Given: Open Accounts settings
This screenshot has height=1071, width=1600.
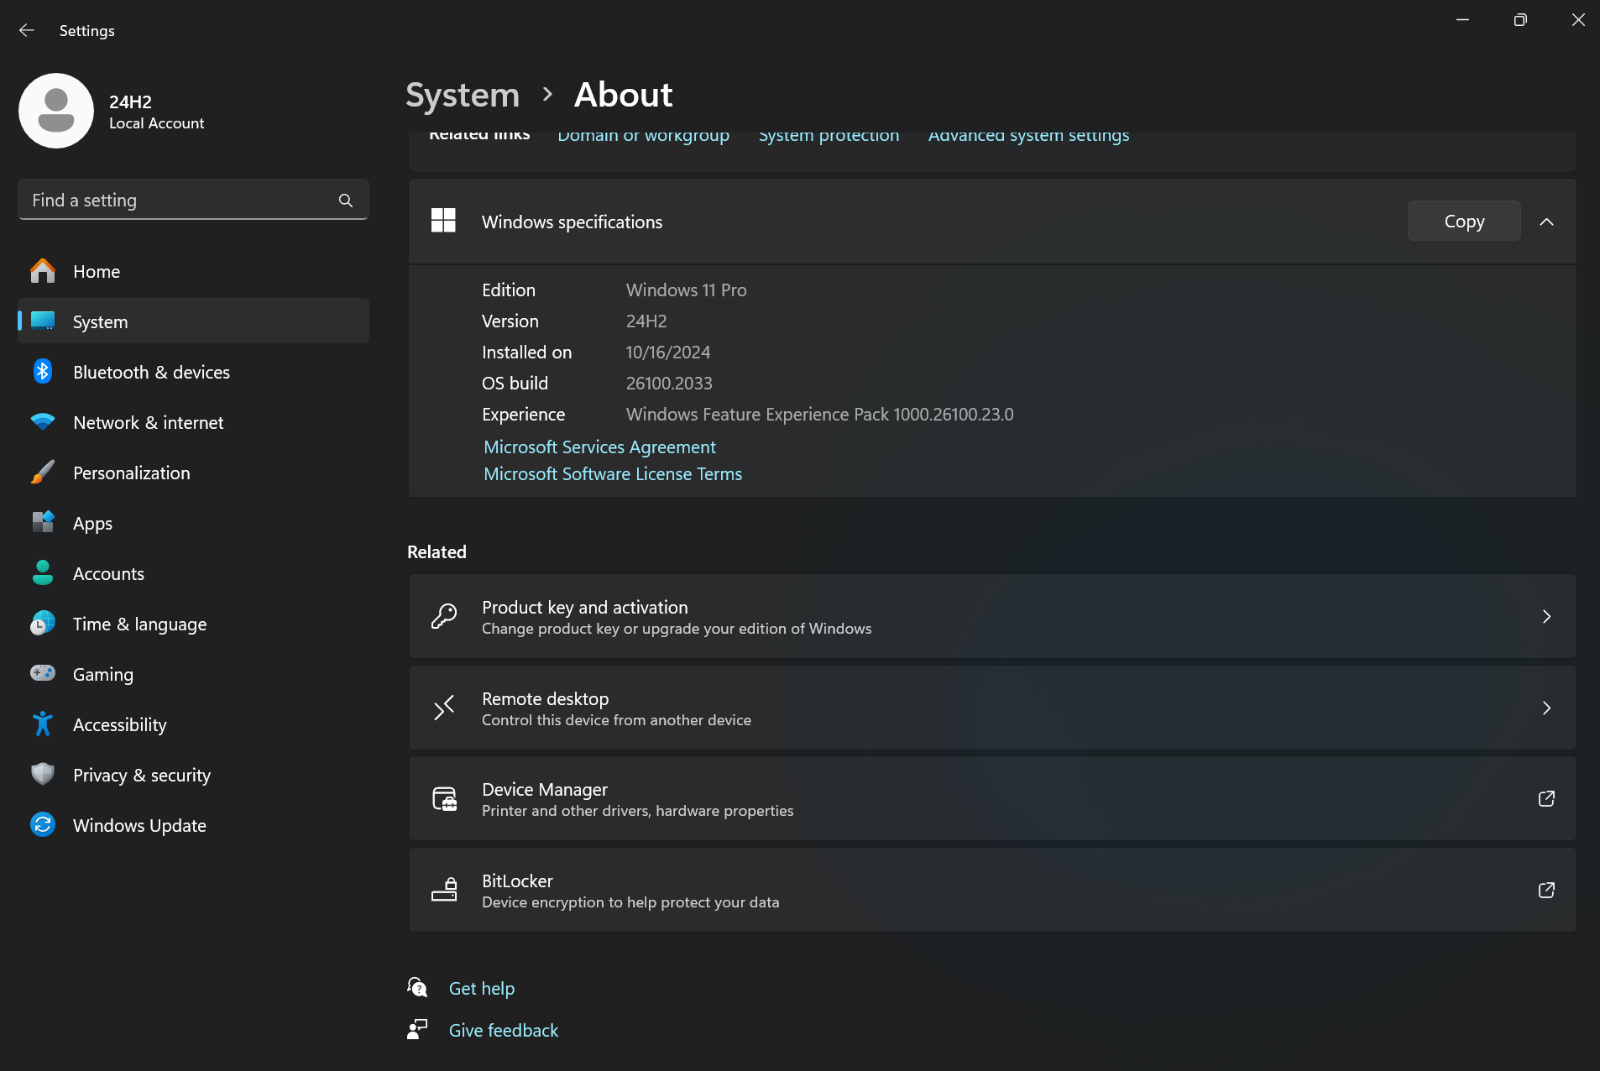Looking at the screenshot, I should (x=193, y=573).
